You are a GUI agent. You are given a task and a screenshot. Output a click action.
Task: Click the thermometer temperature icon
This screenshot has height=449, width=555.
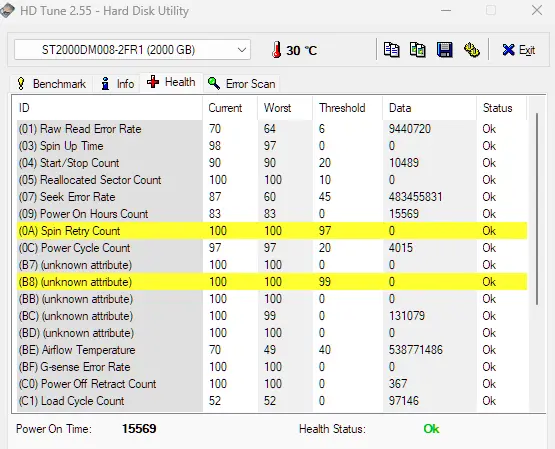276,50
